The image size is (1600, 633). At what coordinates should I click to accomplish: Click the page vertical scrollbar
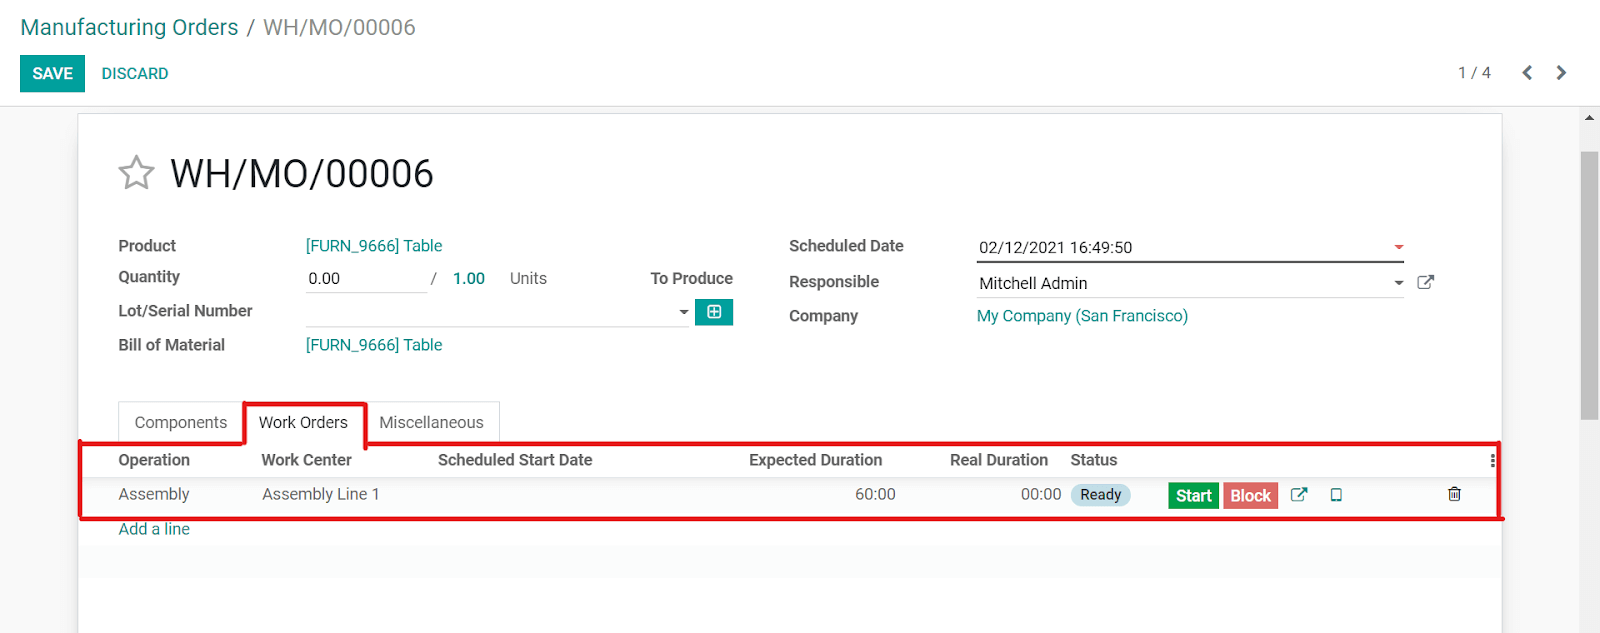pyautogui.click(x=1589, y=286)
